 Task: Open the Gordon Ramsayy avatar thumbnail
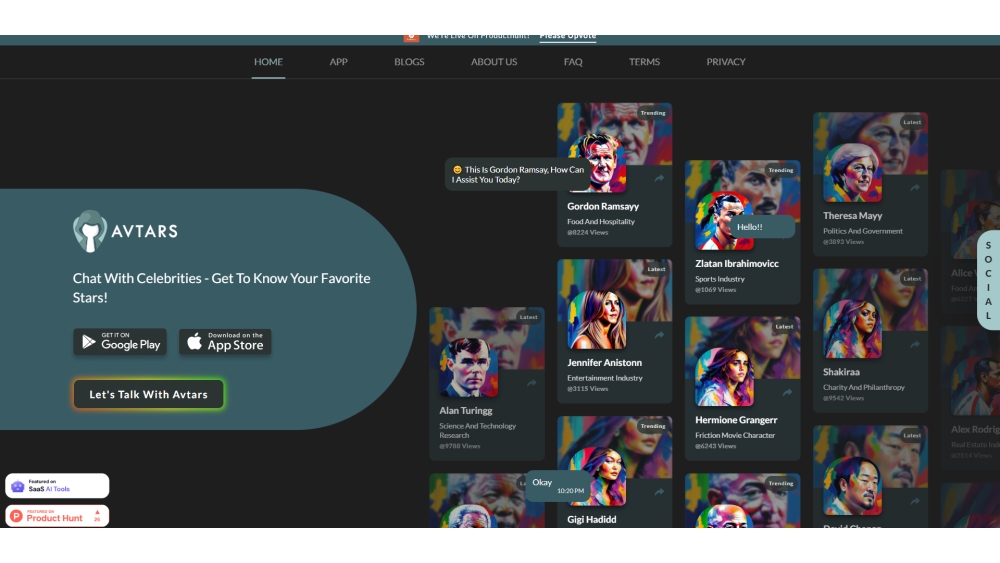point(597,162)
